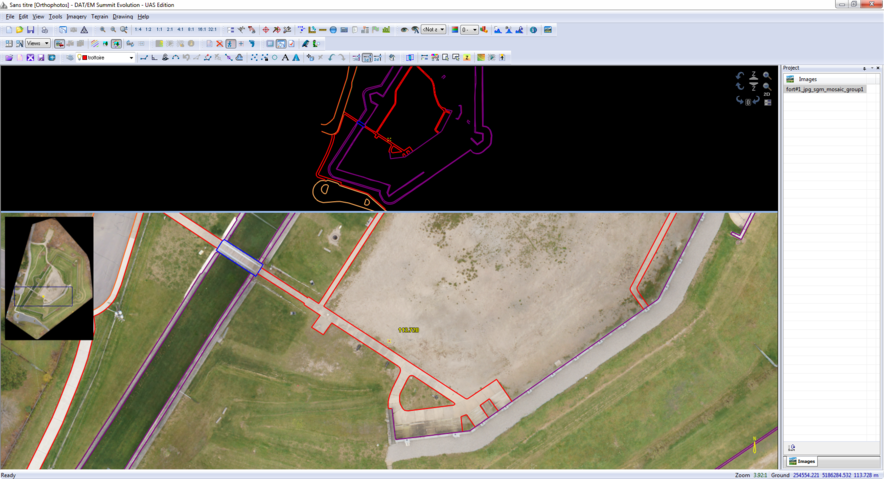
Task: Select the circle drawing tool
Action: tap(275, 57)
